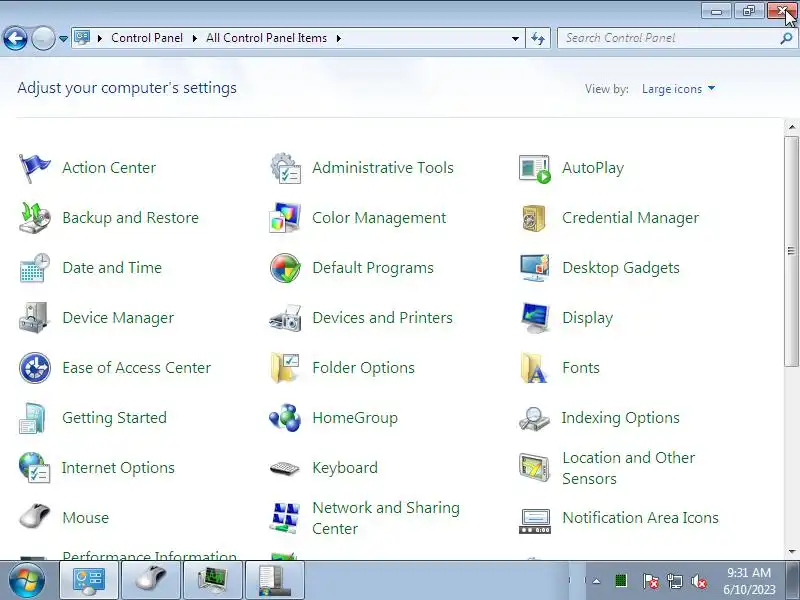Open the Desktop Gadgets icon
The image size is (800, 600).
535,268
